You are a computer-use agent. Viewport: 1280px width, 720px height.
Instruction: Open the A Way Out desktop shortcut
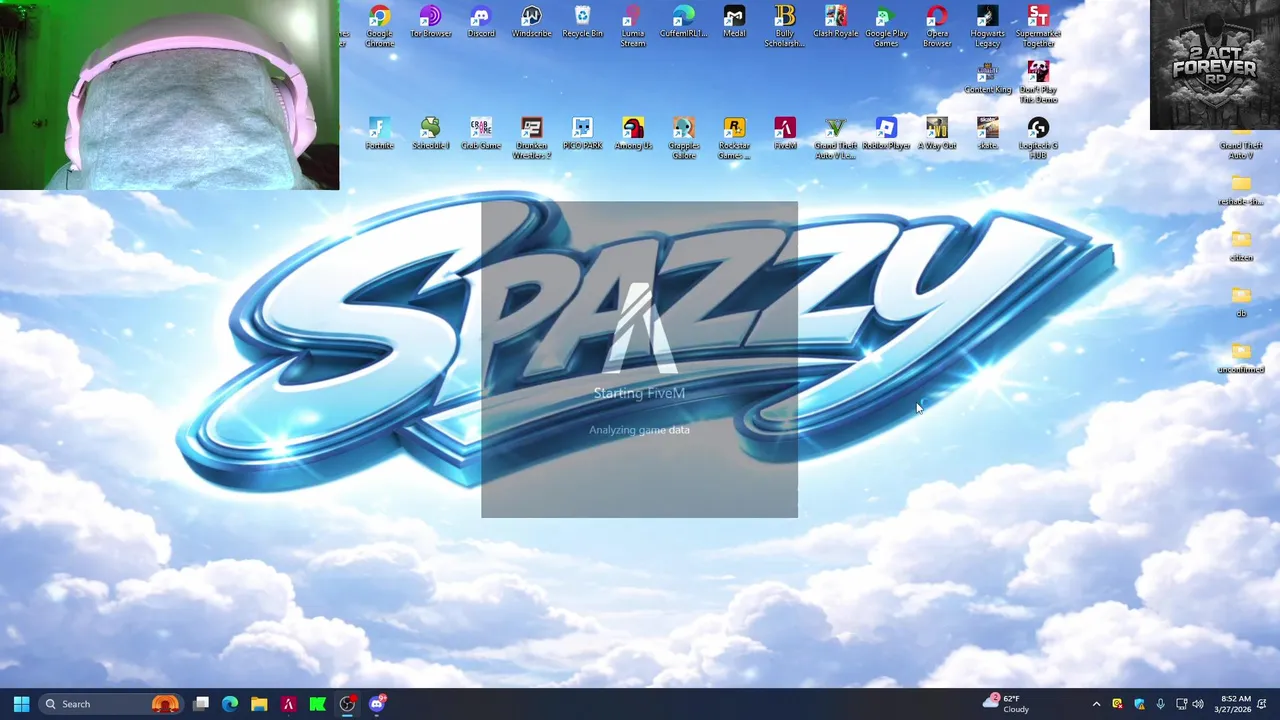click(x=937, y=134)
